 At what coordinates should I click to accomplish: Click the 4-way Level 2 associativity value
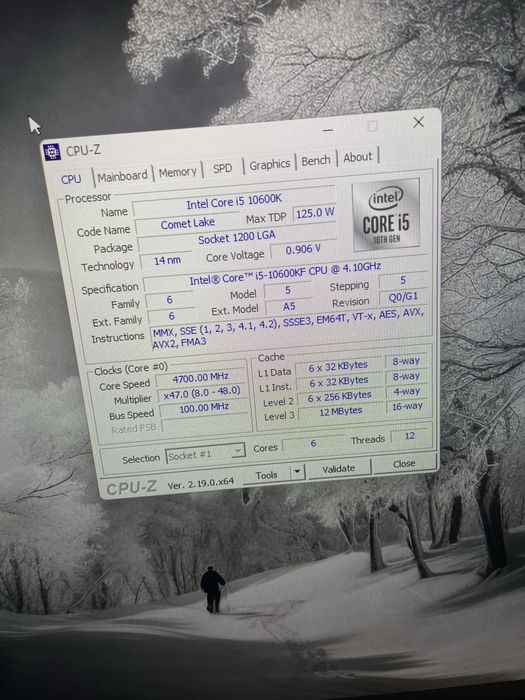[406, 391]
